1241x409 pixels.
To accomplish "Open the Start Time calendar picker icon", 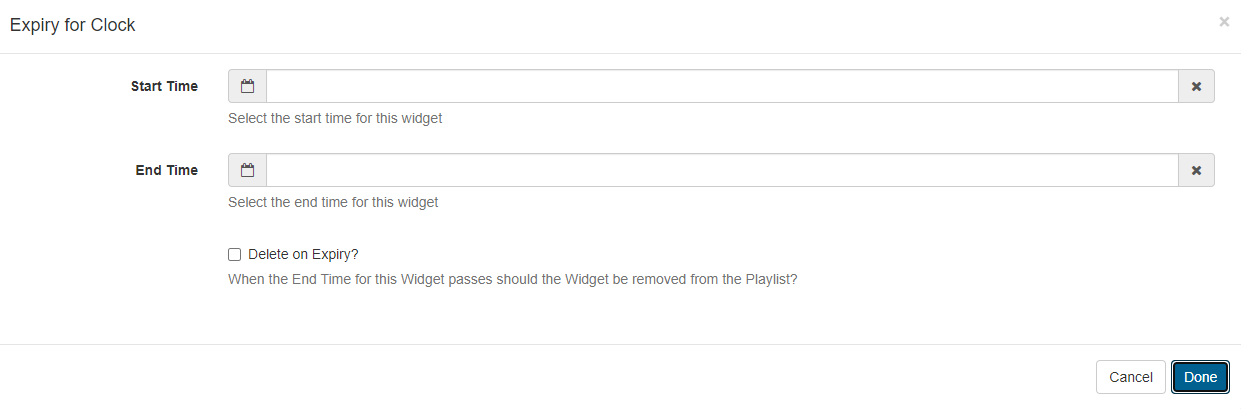I will (x=247, y=86).
